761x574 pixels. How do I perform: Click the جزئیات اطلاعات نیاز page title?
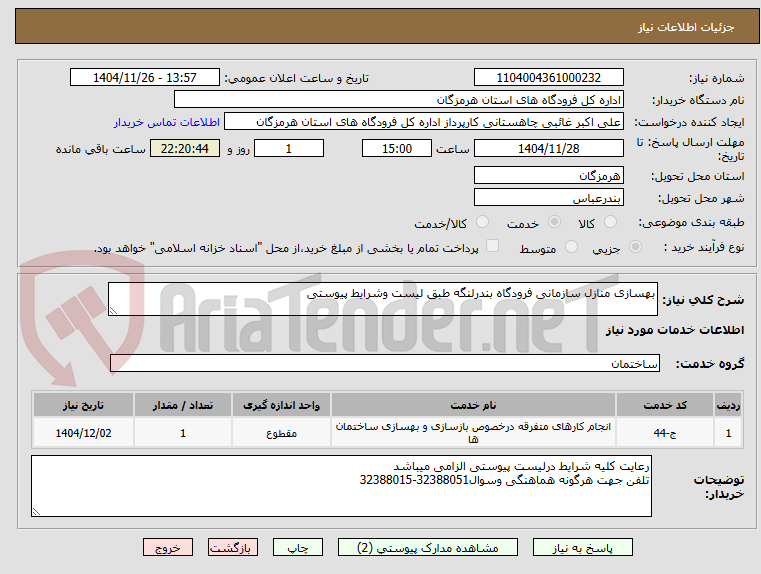[x=686, y=27]
